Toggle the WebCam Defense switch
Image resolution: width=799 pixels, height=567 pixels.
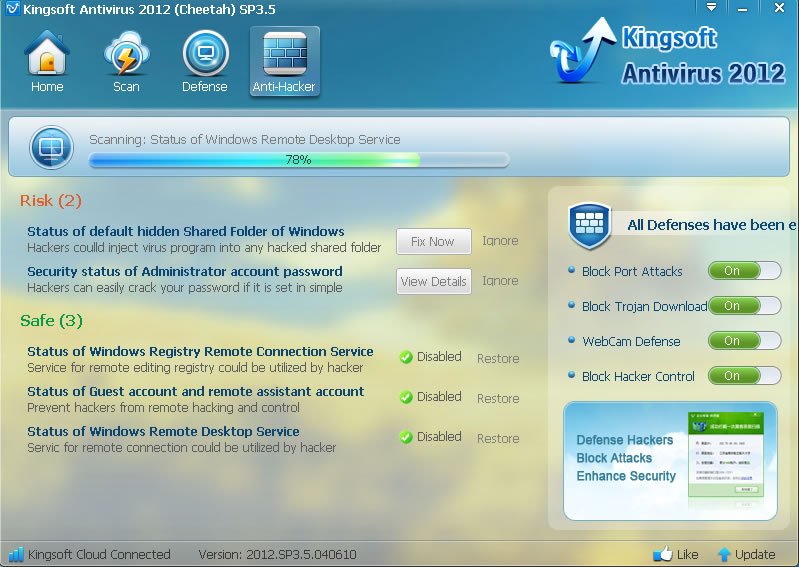click(x=744, y=341)
